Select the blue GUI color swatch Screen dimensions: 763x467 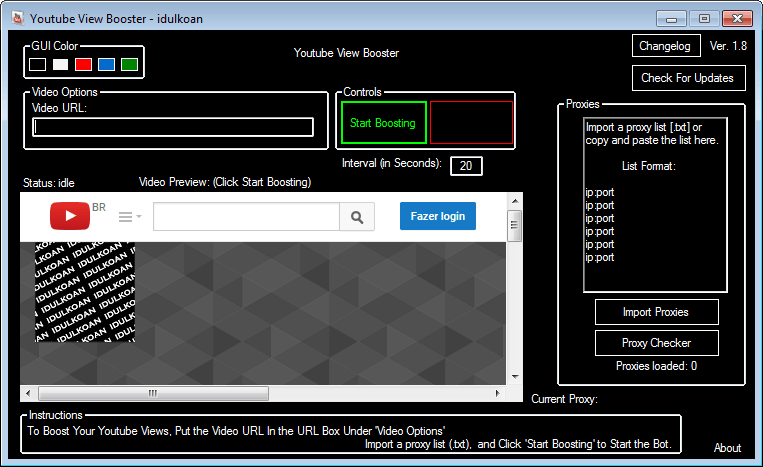(x=107, y=64)
